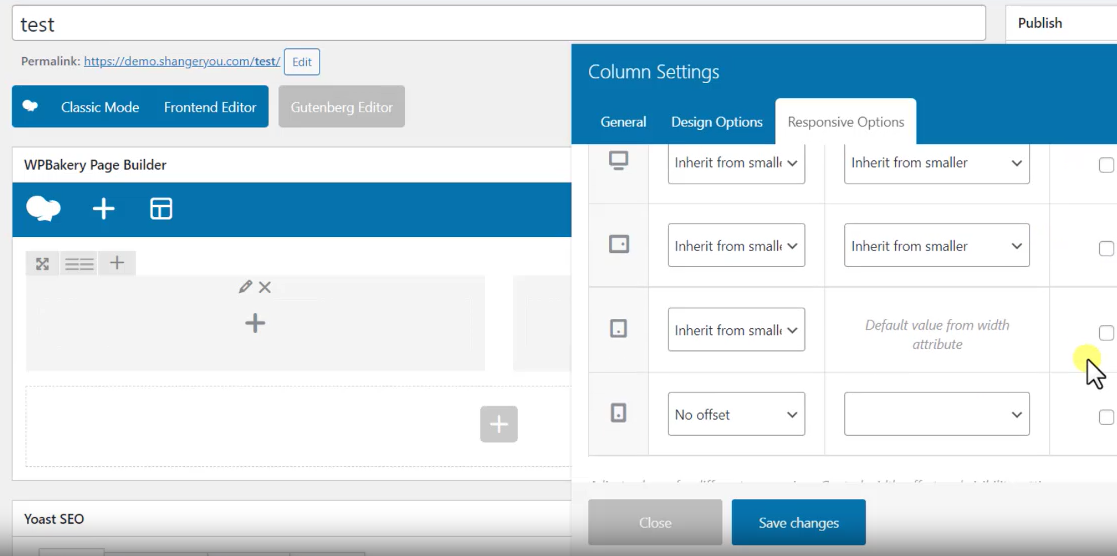Add element inside the first column
The image size is (1117, 556).
(x=255, y=323)
